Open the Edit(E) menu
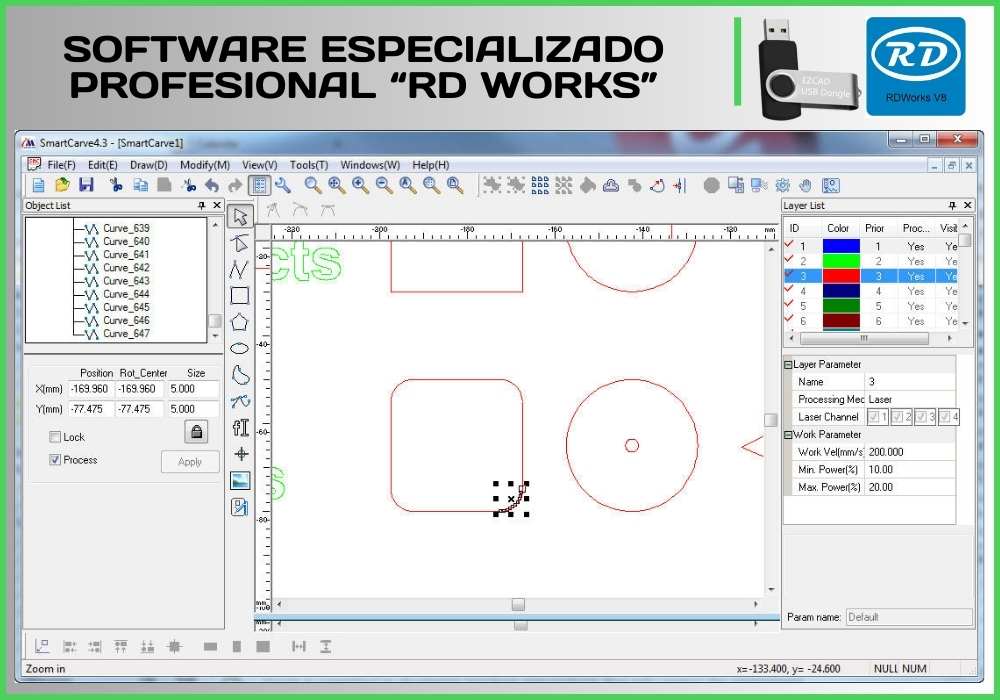The width and height of the screenshot is (1000, 700). (103, 165)
